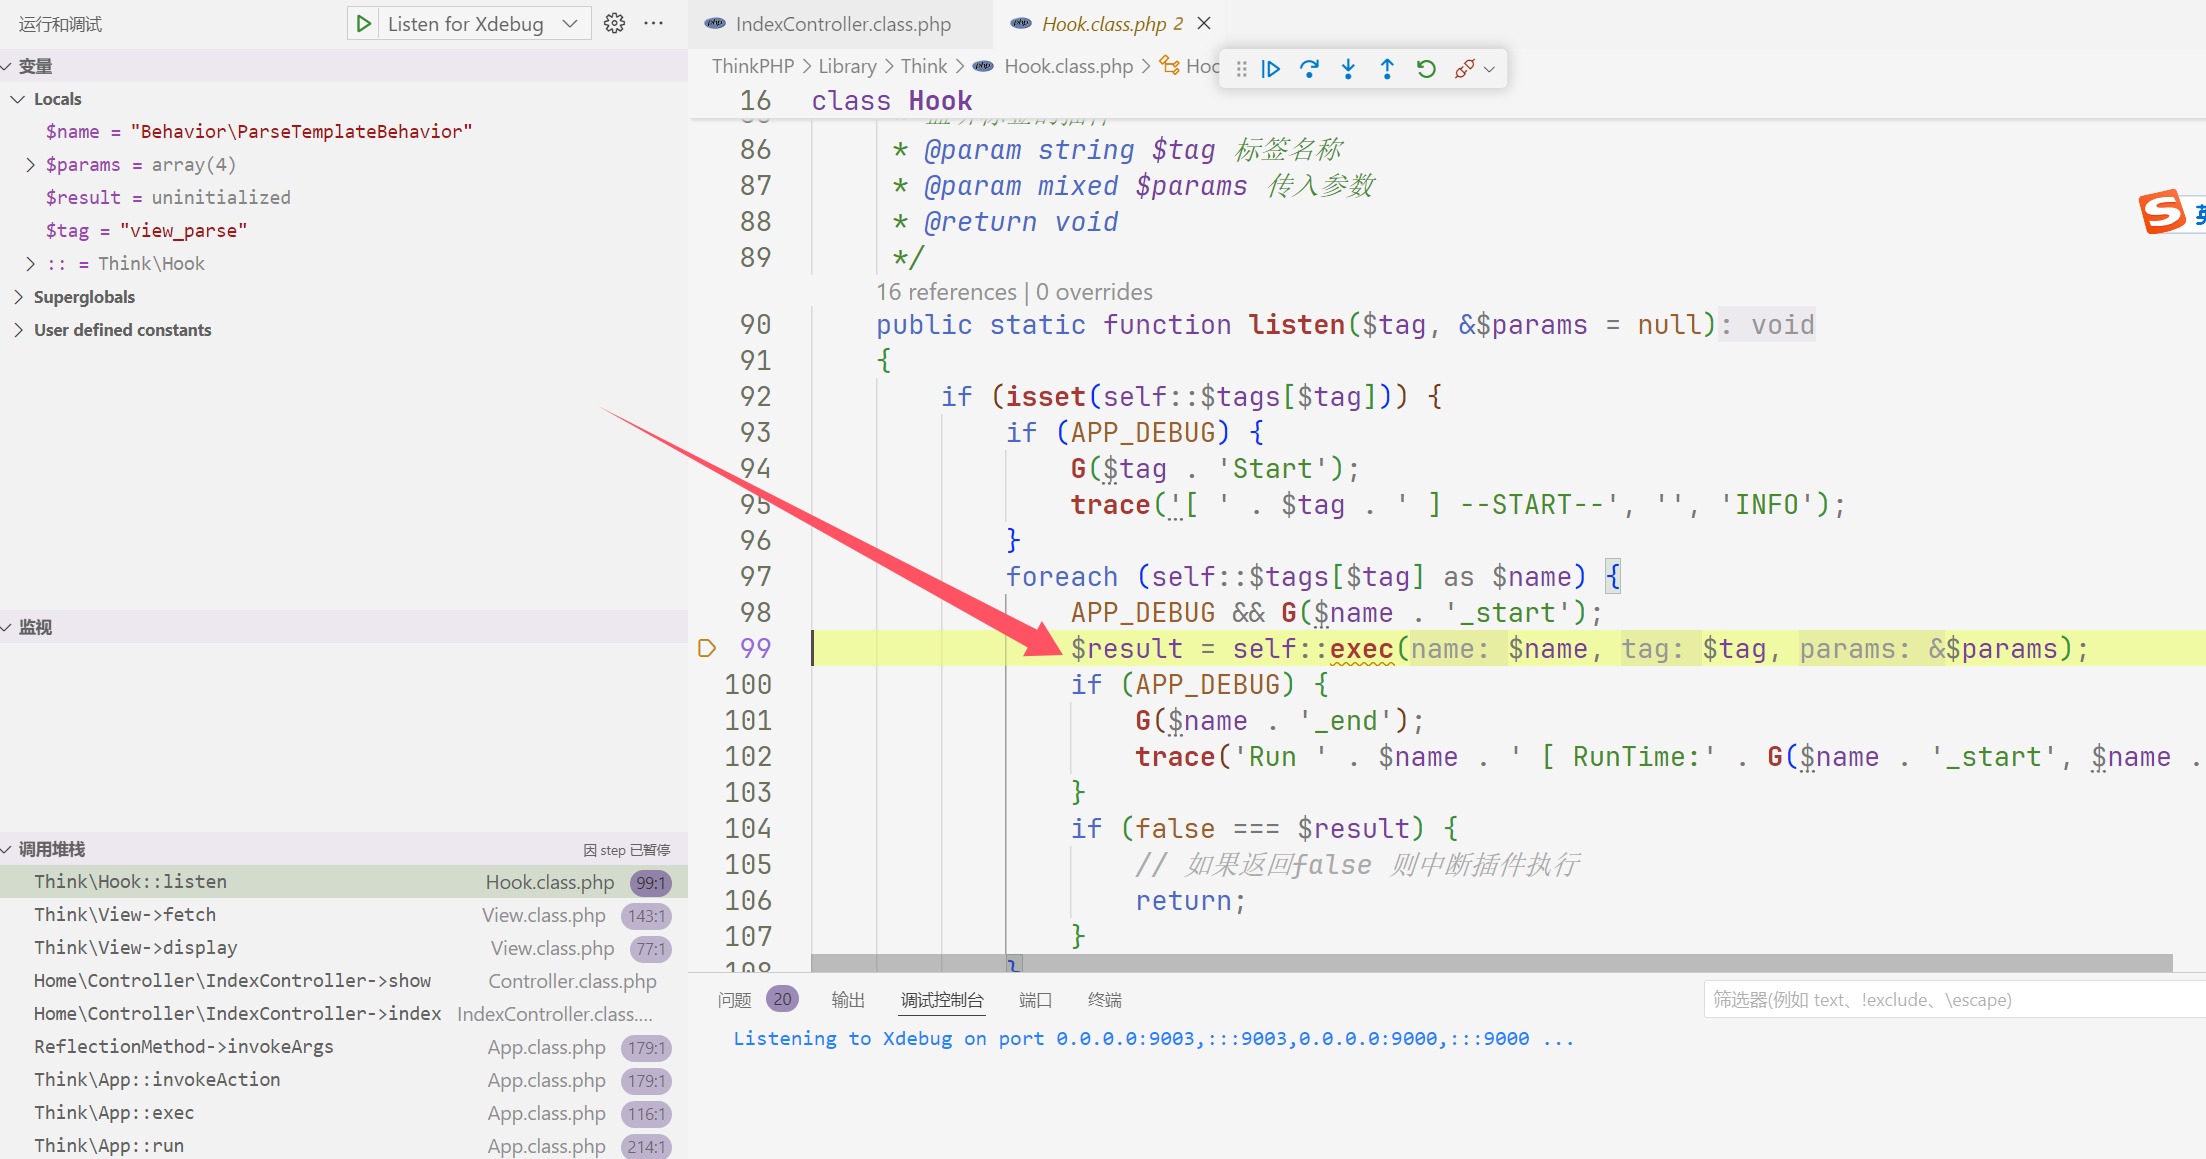Open the 问题 problems panel tab

(x=735, y=1000)
